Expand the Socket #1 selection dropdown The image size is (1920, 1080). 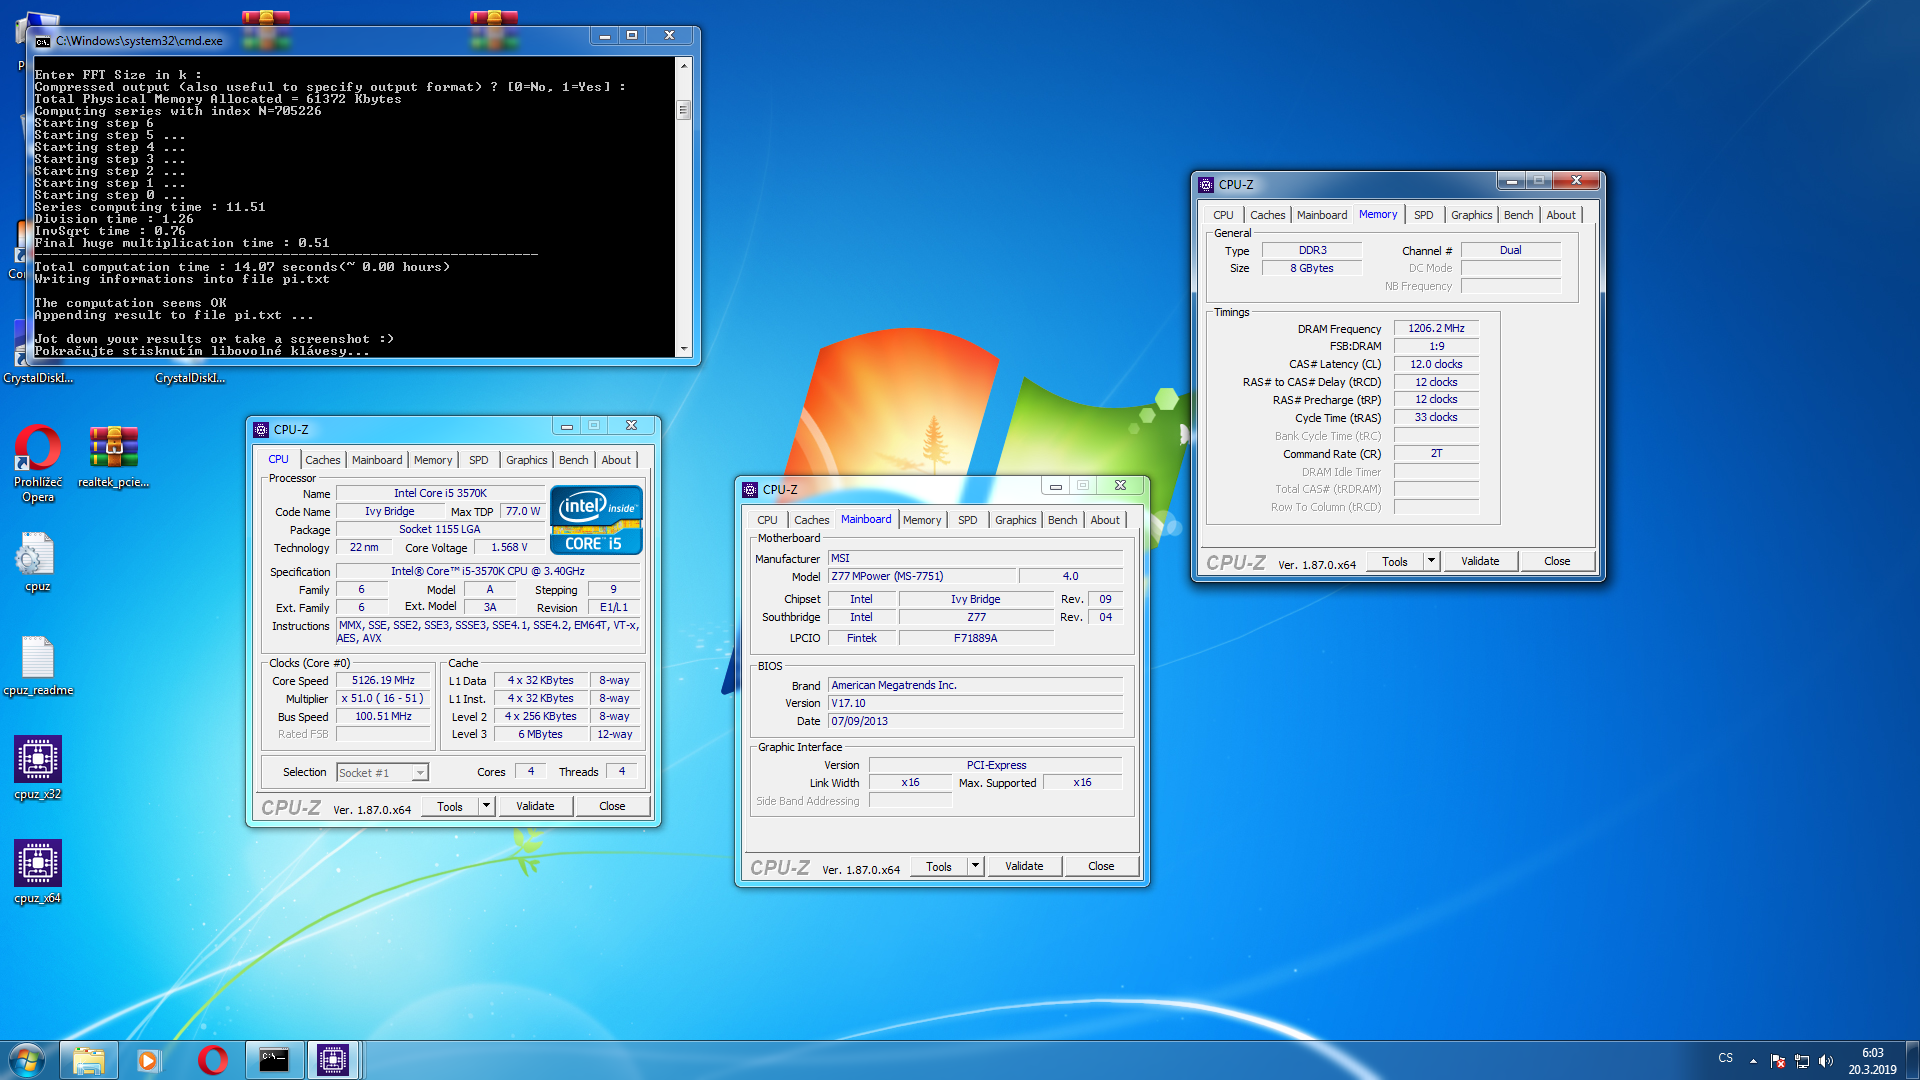pos(420,772)
